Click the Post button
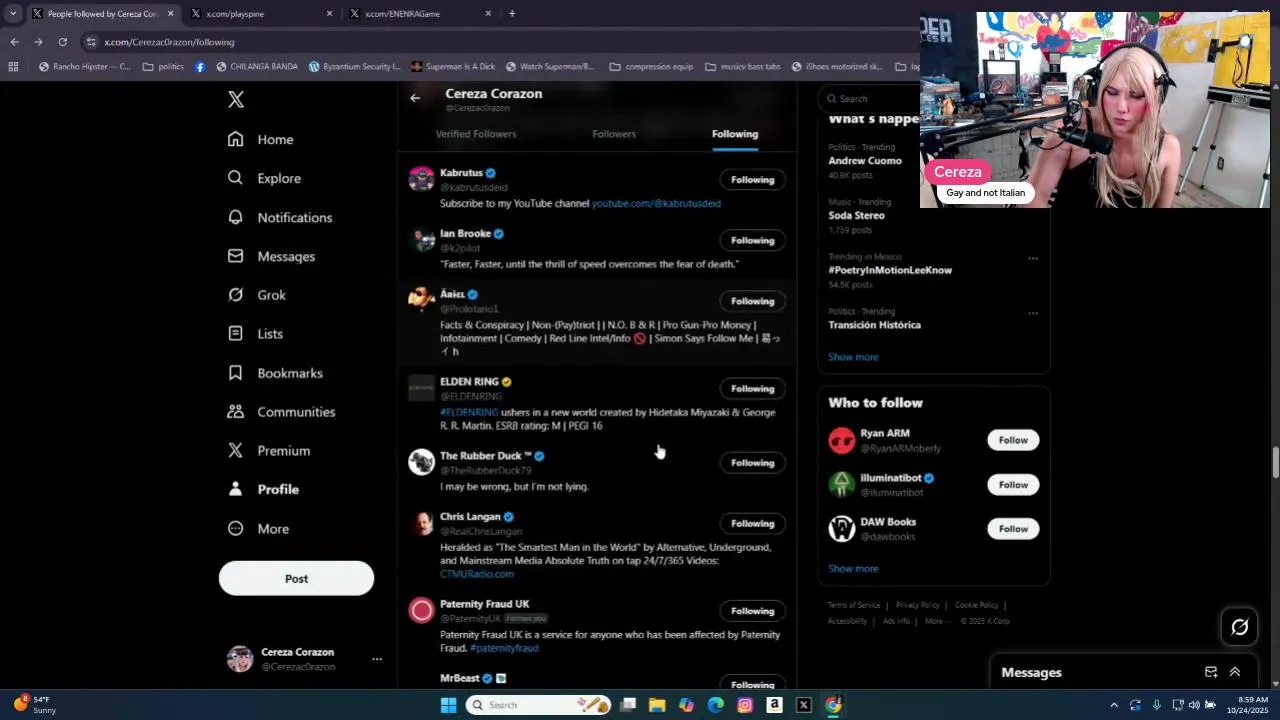Viewport: 1280px width, 720px height. (x=296, y=578)
